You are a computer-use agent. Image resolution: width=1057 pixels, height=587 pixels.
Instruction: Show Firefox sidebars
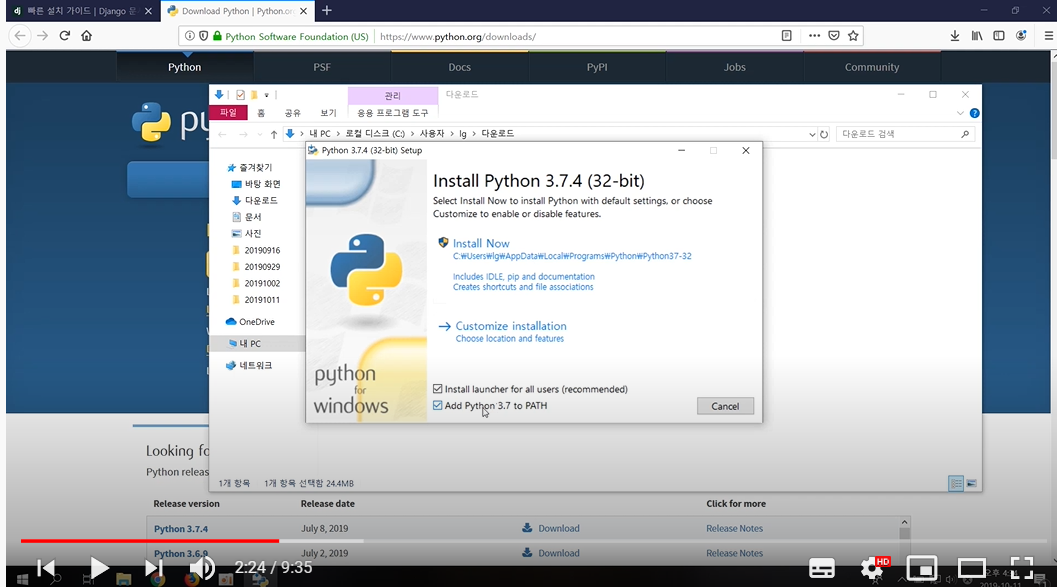pos(999,36)
